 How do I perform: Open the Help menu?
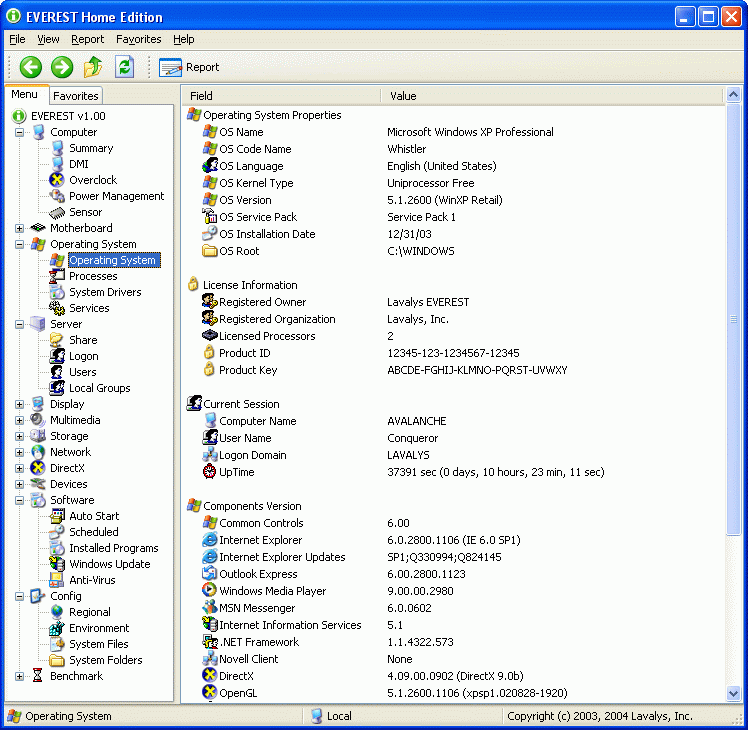tap(184, 39)
